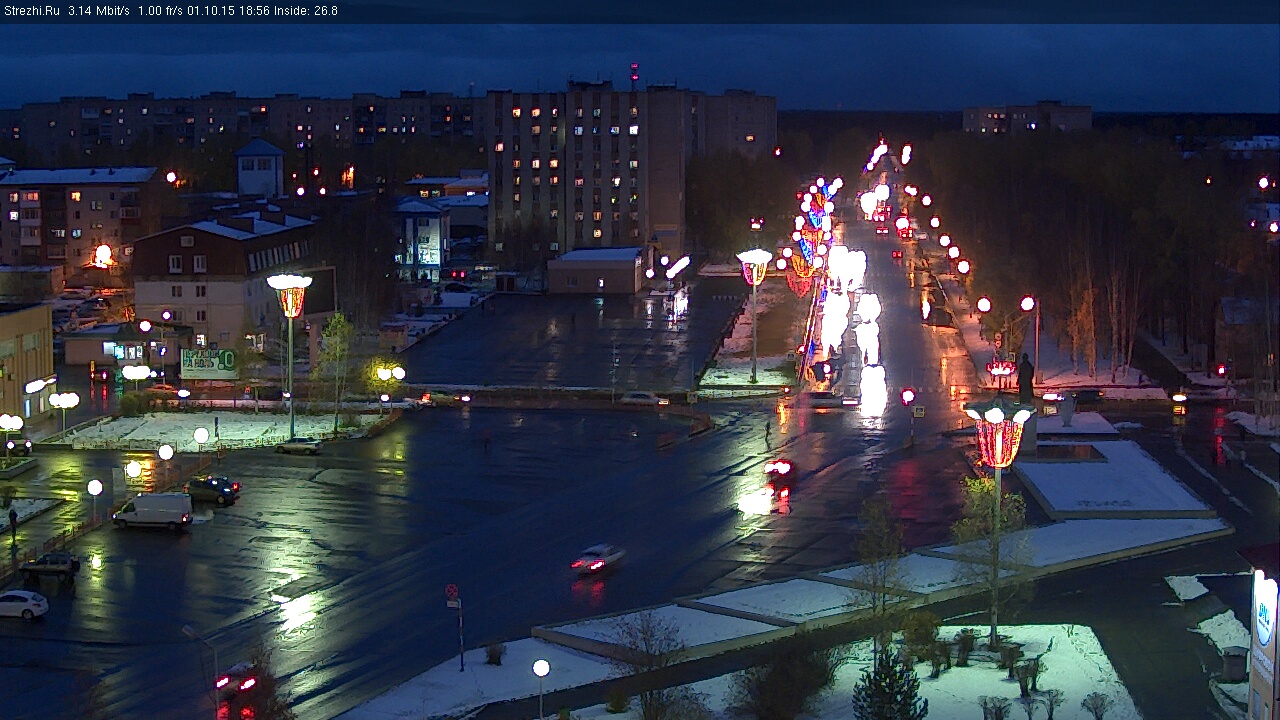Select the 01.10.15 date stamp
Screen dimensions: 1280x720
(x=209, y=11)
